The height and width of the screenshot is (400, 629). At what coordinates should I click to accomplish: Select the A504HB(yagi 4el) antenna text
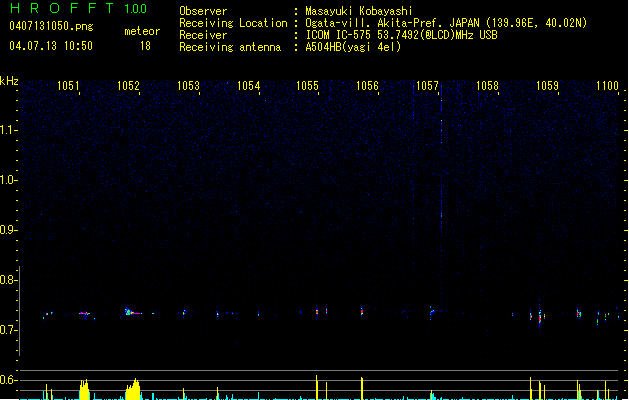(x=353, y=47)
